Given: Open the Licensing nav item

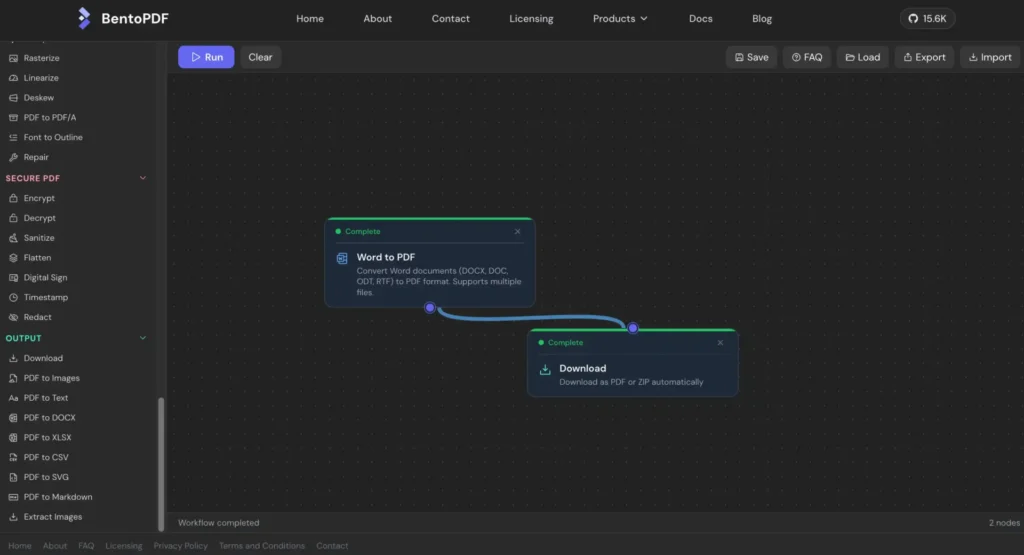Looking at the screenshot, I should tap(531, 19).
